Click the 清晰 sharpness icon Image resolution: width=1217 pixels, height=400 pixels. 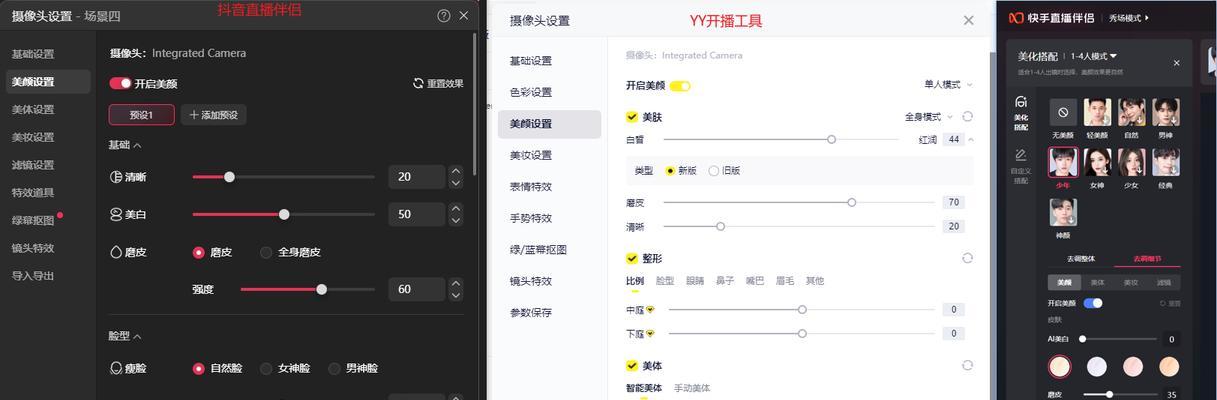[x=116, y=177]
